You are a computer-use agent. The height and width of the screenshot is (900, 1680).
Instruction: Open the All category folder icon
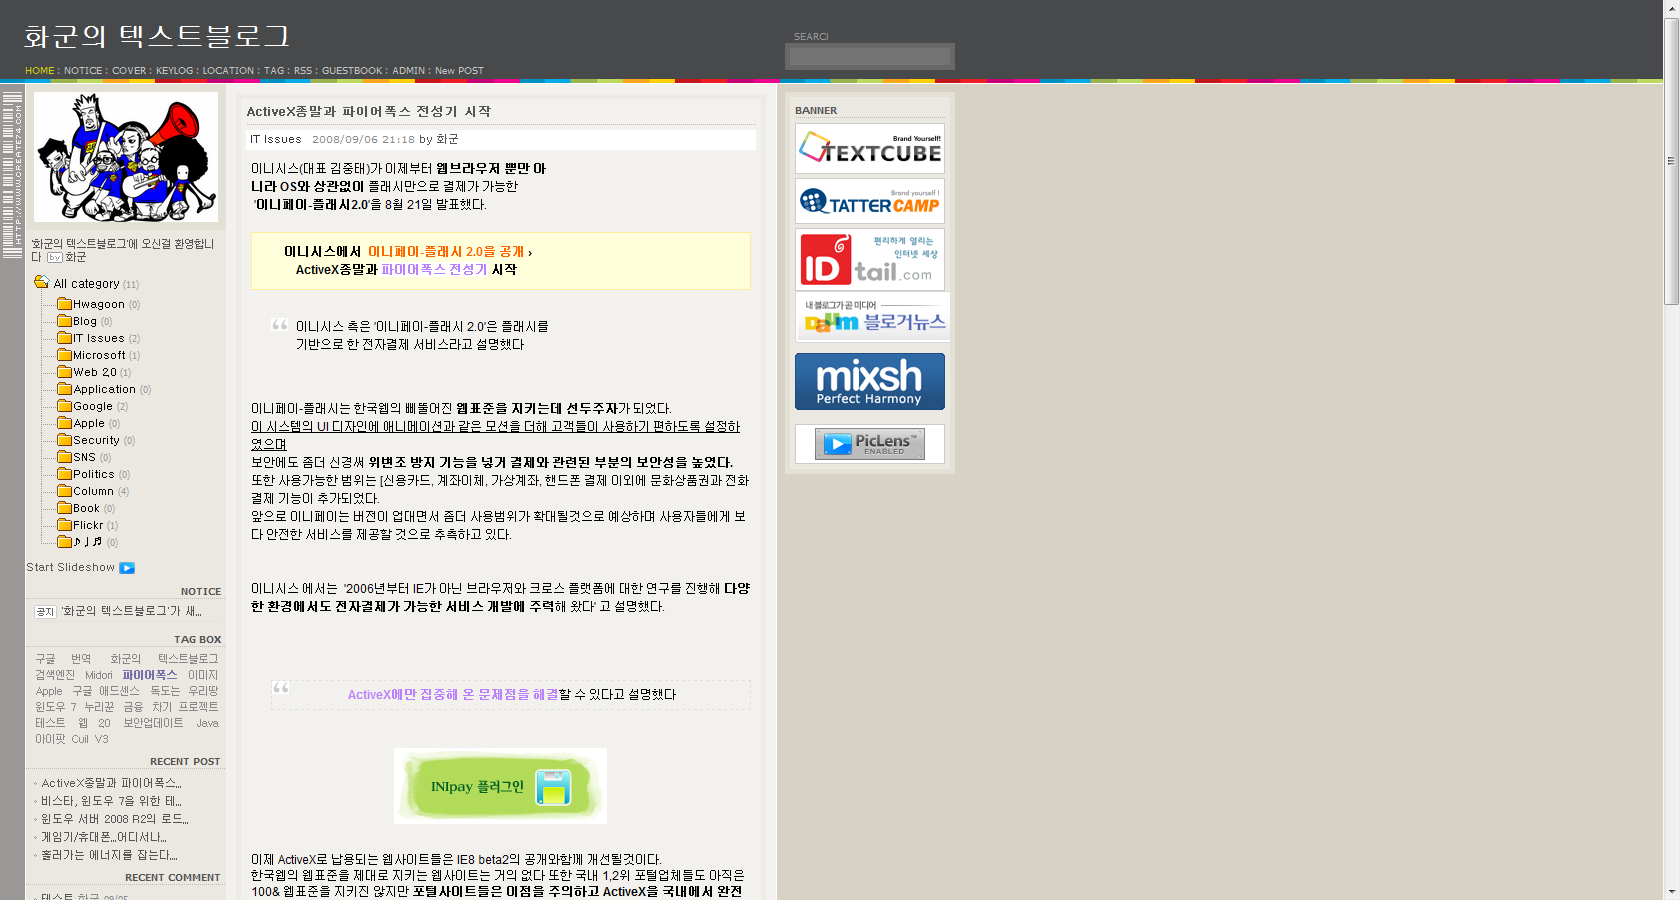[x=41, y=283]
